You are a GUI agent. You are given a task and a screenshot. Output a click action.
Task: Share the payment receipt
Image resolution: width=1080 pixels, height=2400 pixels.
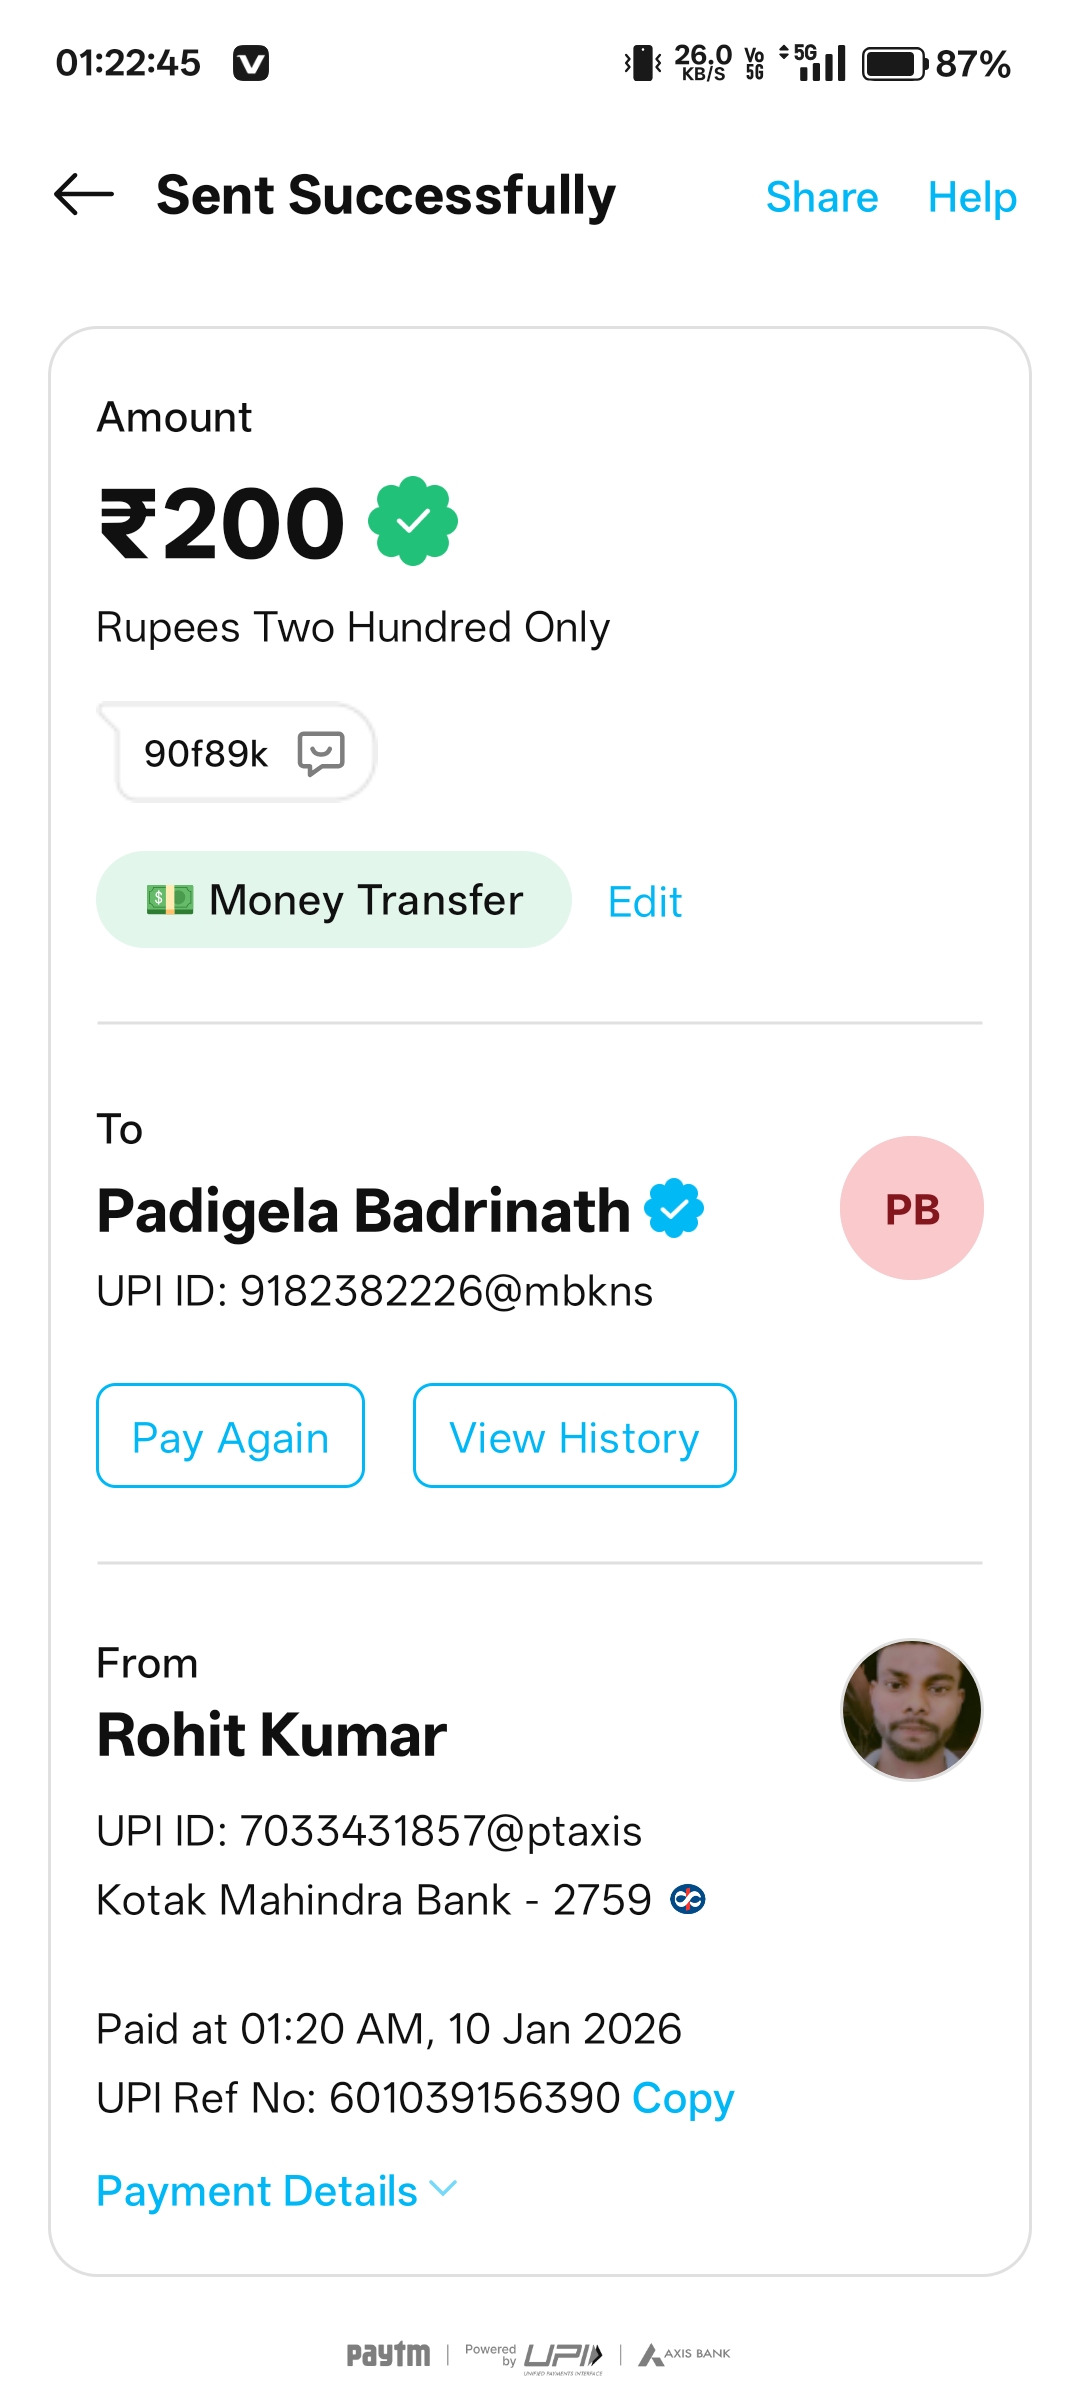click(821, 197)
